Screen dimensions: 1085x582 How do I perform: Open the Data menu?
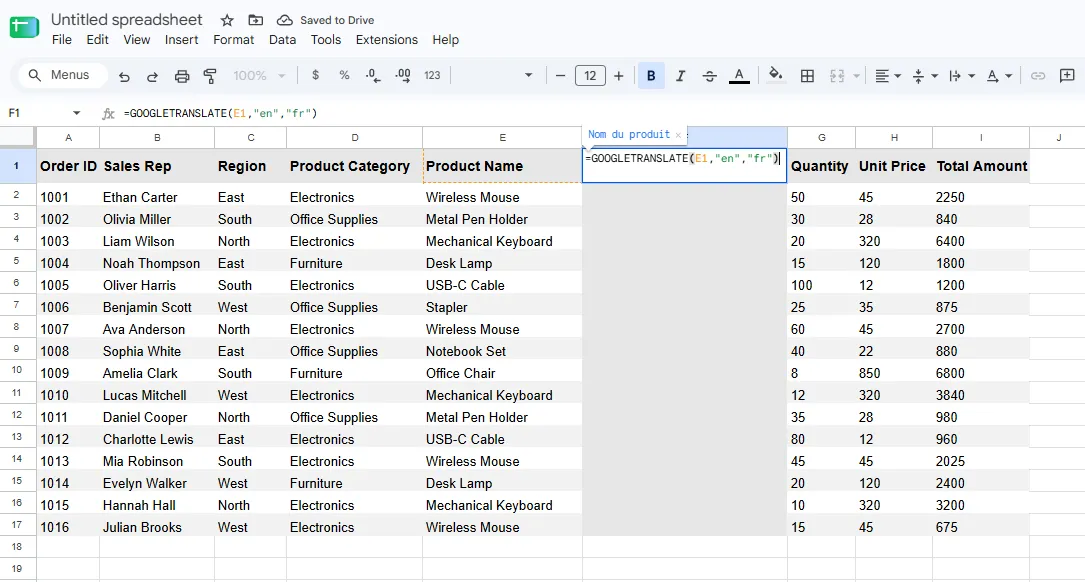coord(282,40)
